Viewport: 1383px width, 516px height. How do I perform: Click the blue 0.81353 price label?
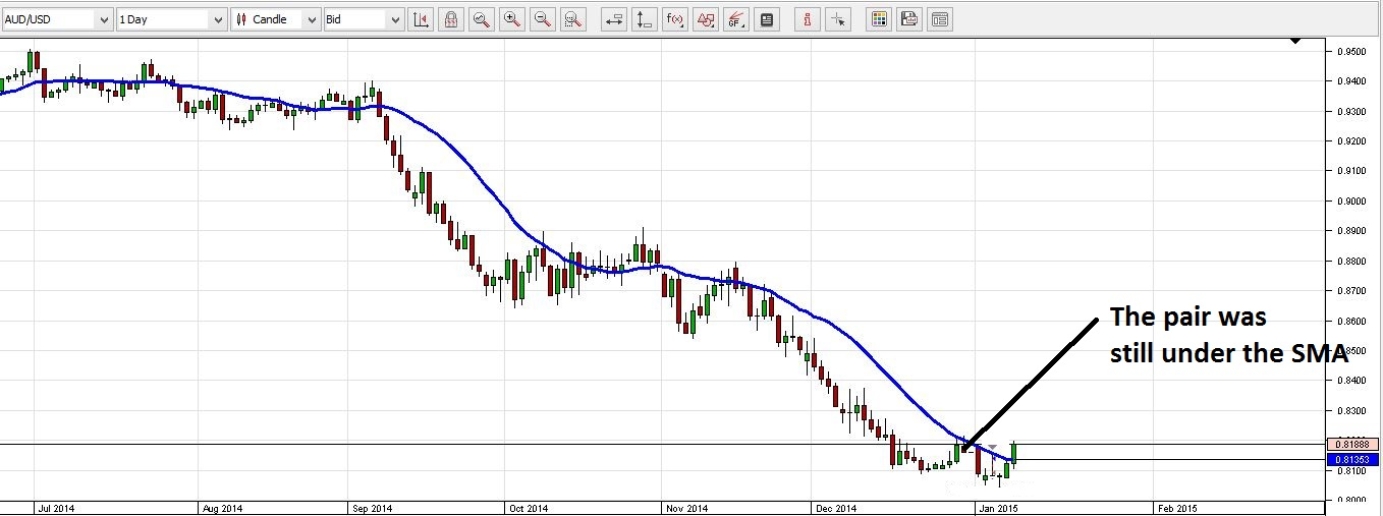(1353, 459)
